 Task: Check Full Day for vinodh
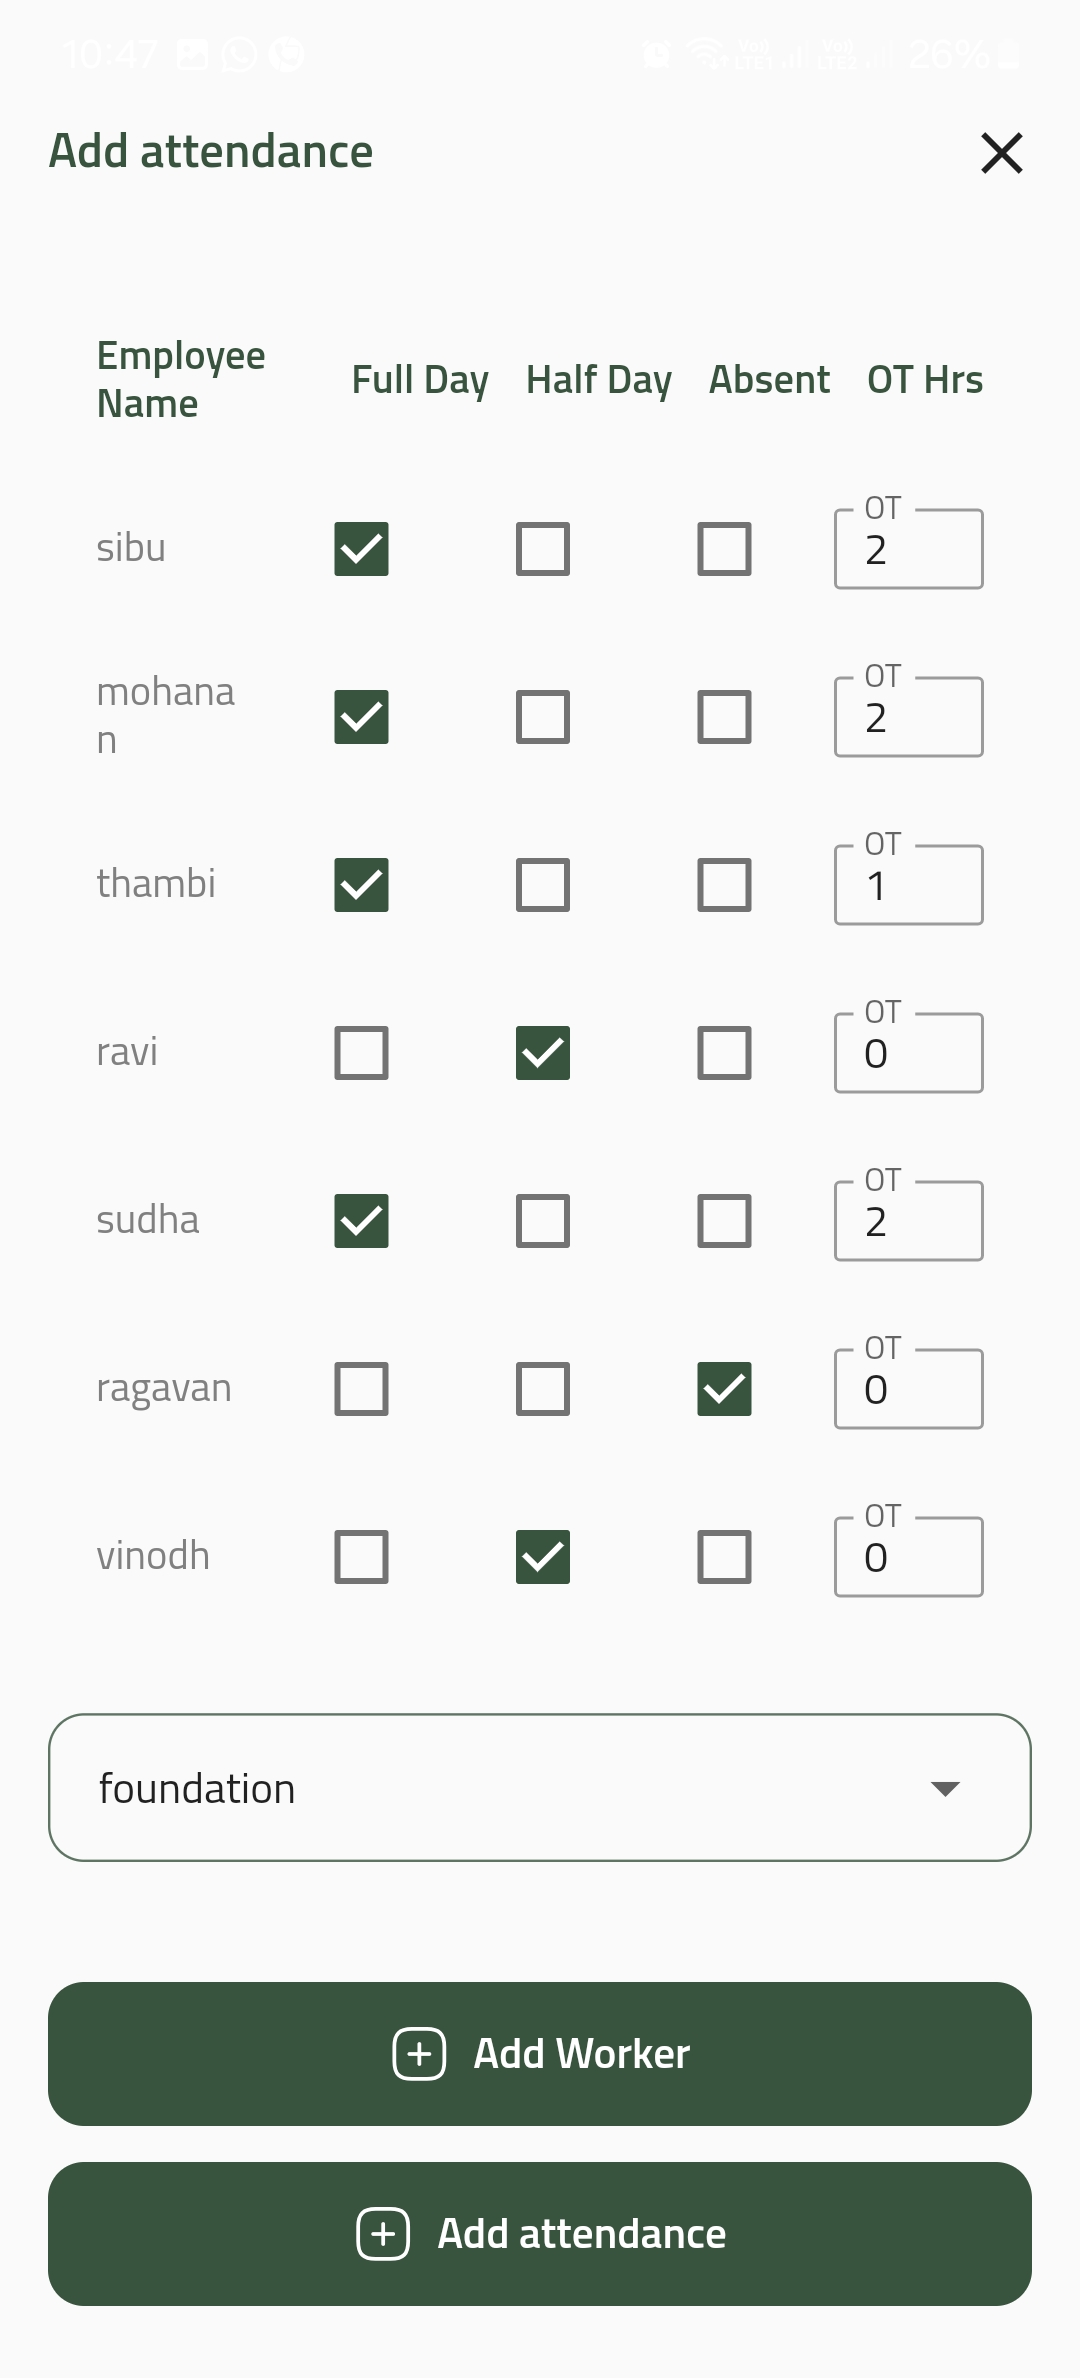coord(361,1557)
